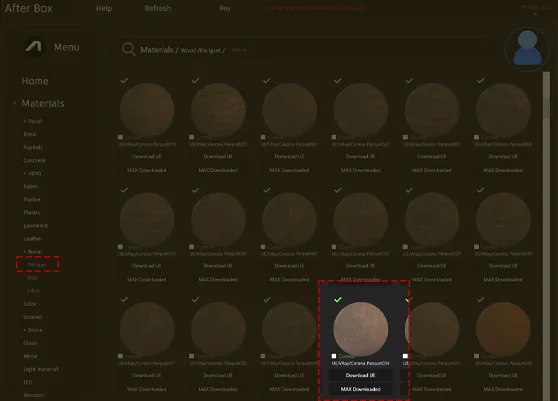Tick the Corona checkbox for Parquet019

120,137
